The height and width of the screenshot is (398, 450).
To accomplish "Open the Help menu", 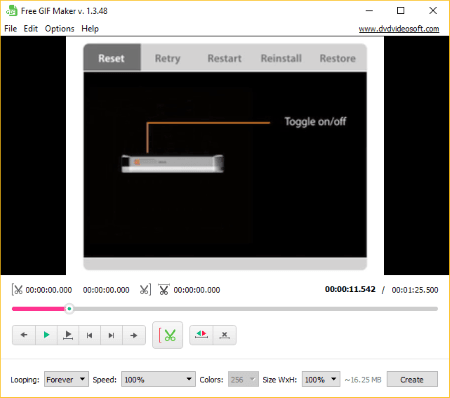I will coord(90,29).
